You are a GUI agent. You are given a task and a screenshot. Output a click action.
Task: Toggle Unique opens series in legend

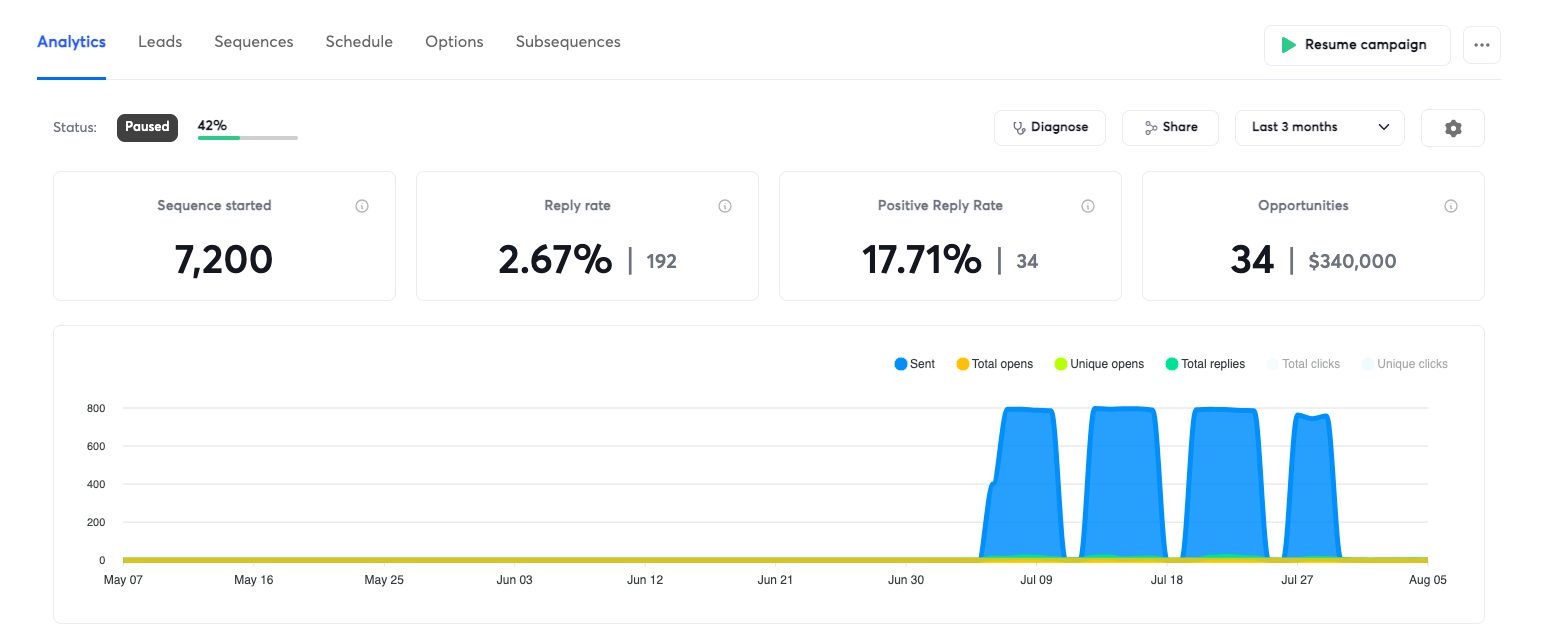coord(1099,364)
